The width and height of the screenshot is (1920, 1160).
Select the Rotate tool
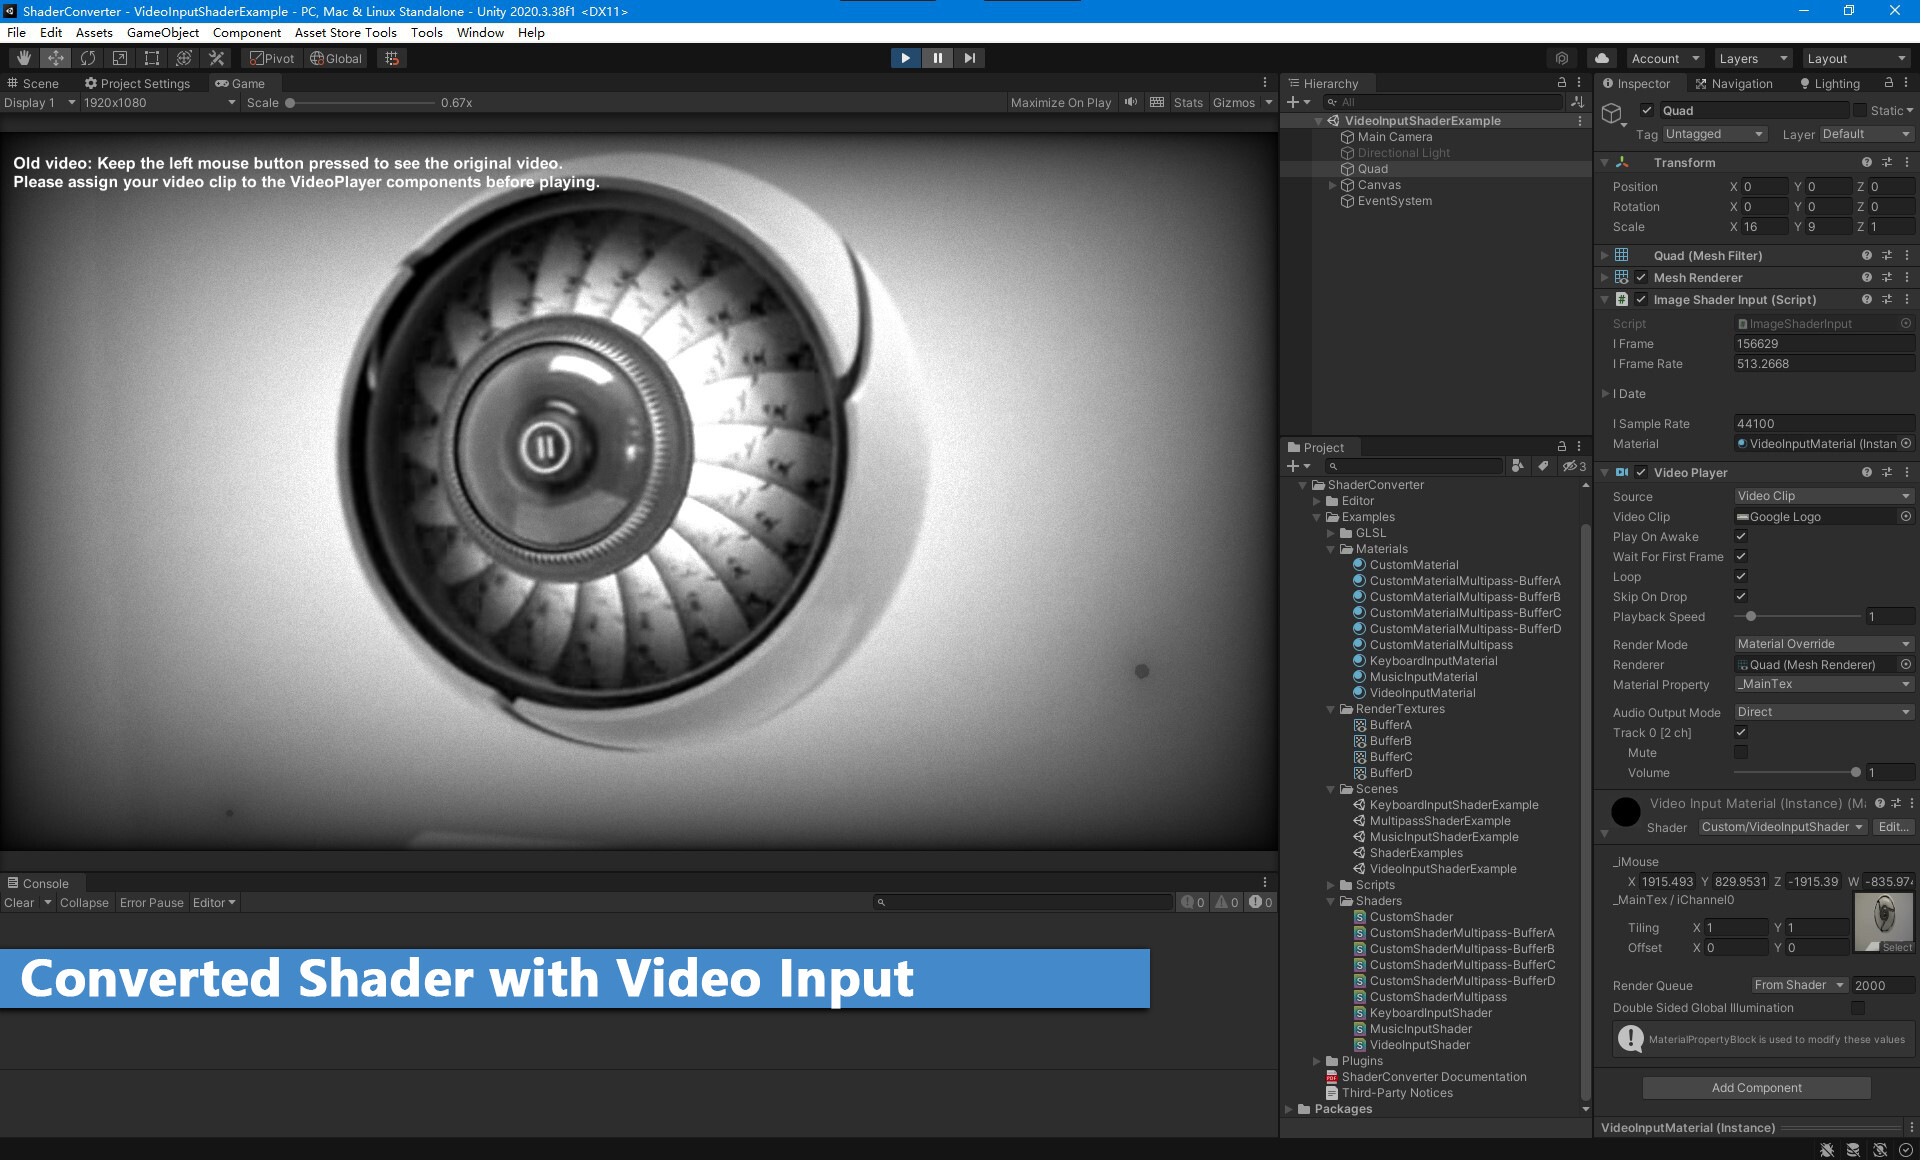pos(88,58)
